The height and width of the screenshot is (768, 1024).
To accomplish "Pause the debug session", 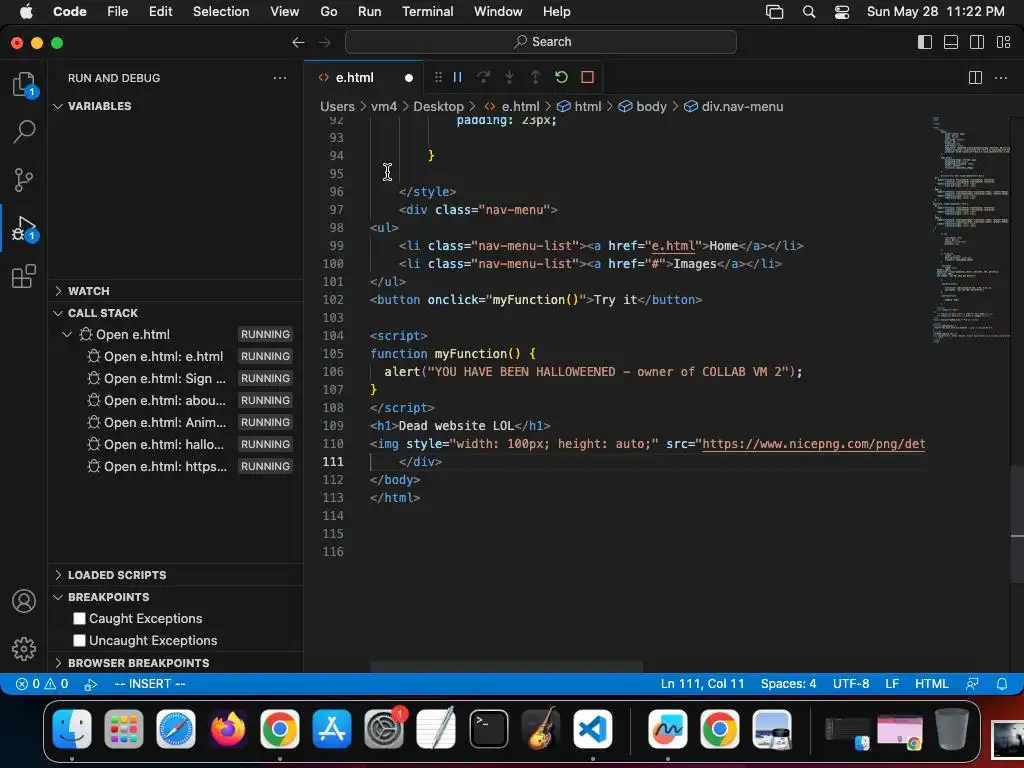I will (x=457, y=77).
